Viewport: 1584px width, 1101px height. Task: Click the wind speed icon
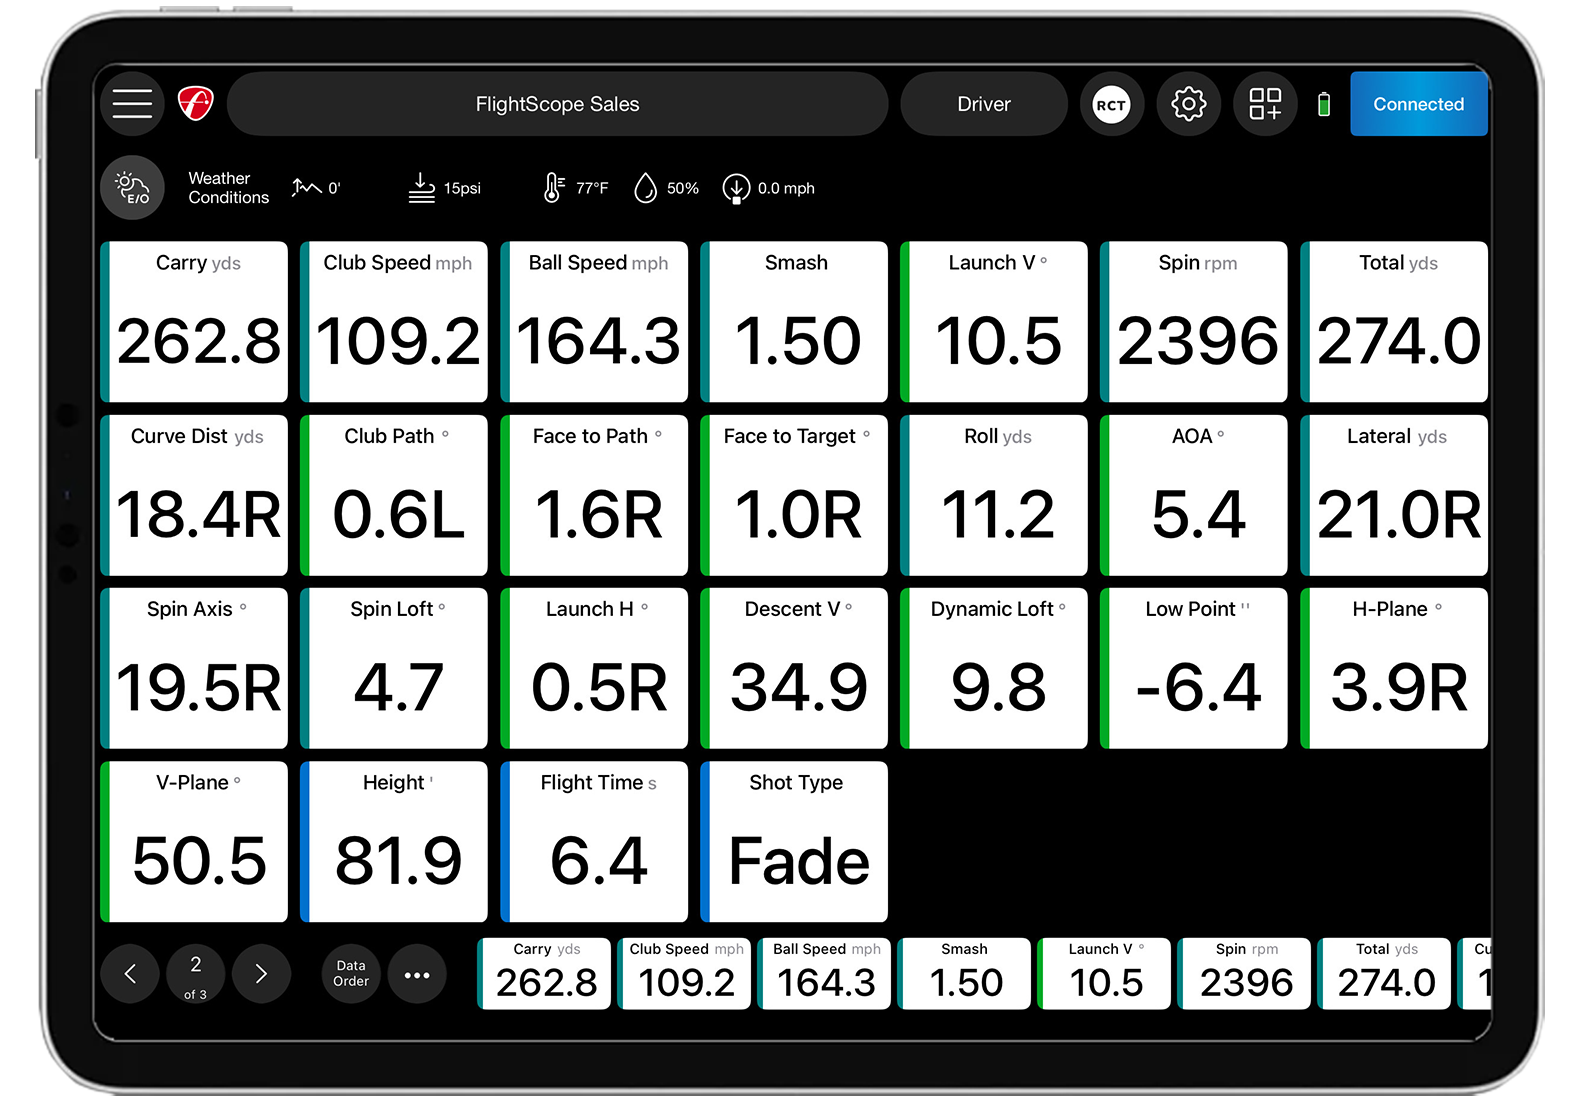(736, 188)
